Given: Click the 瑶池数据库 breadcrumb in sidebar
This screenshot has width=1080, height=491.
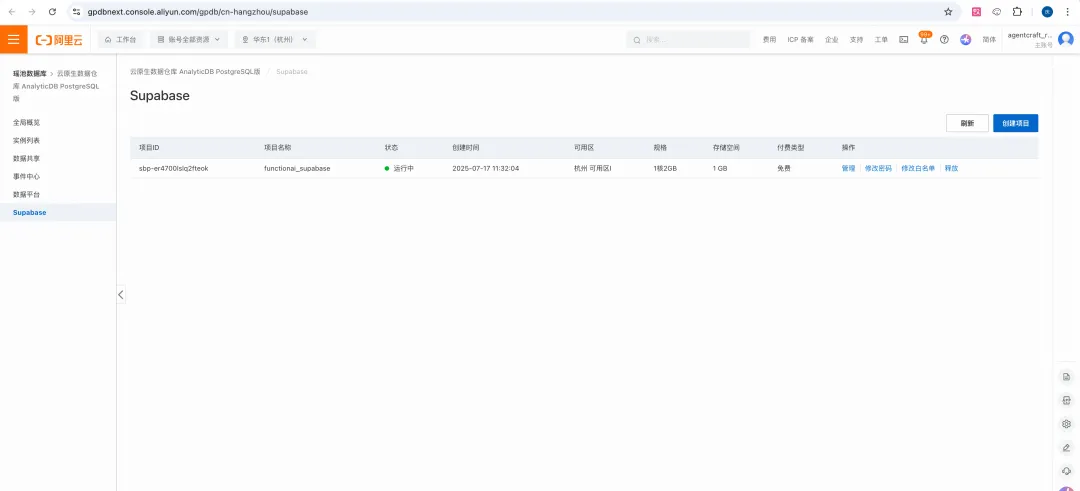Looking at the screenshot, I should (x=30, y=73).
